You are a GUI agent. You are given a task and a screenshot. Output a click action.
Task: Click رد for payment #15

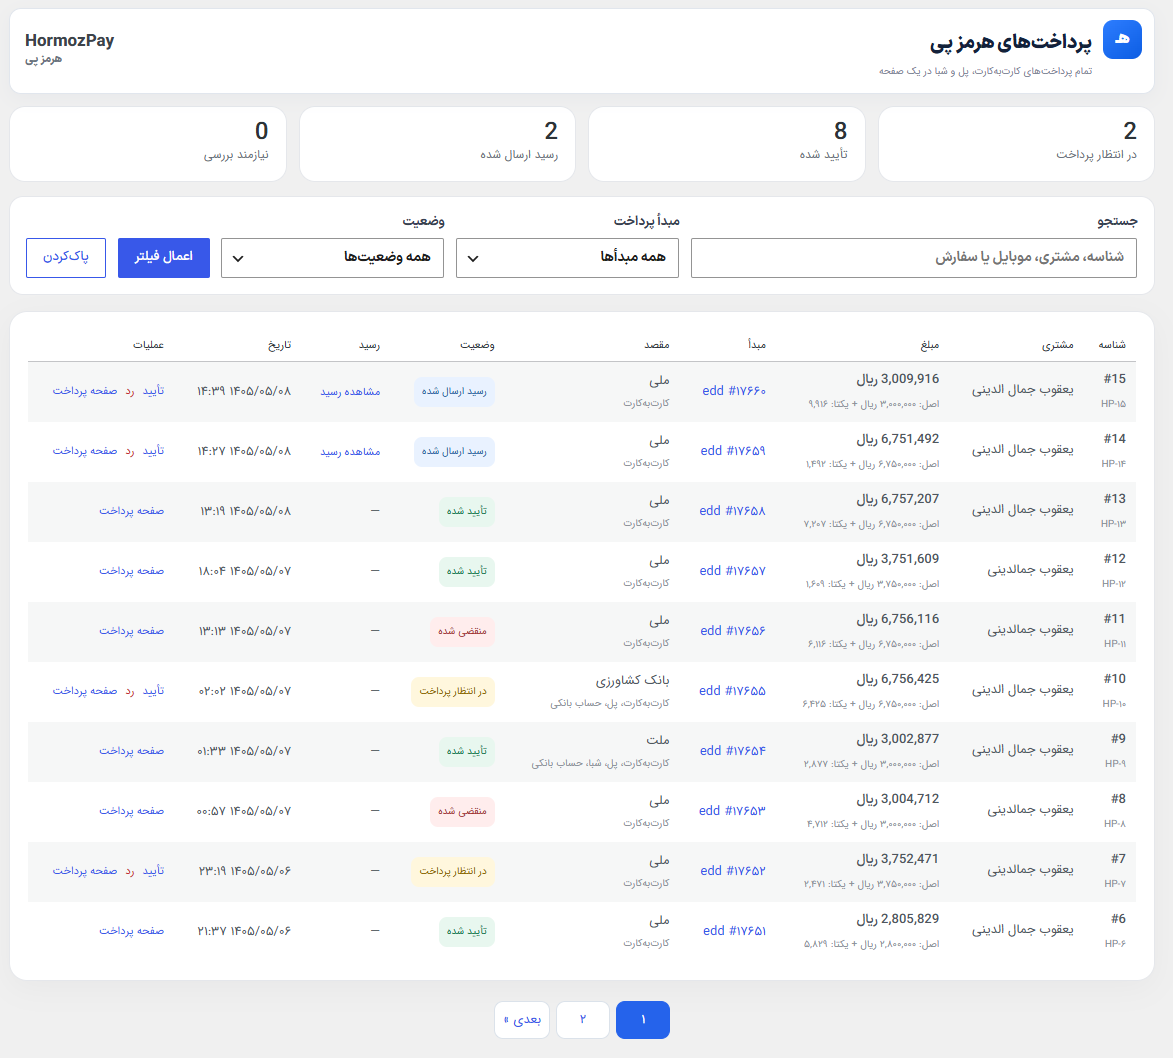click(130, 391)
